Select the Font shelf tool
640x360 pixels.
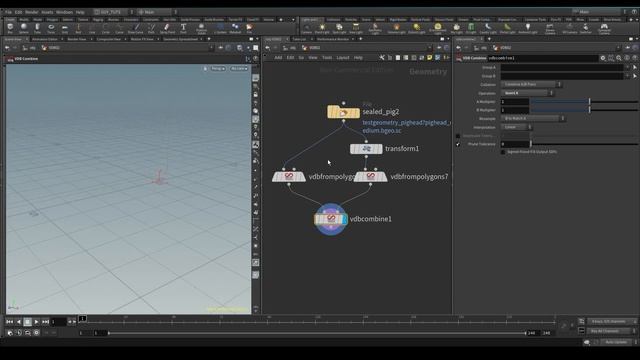(x=183, y=28)
